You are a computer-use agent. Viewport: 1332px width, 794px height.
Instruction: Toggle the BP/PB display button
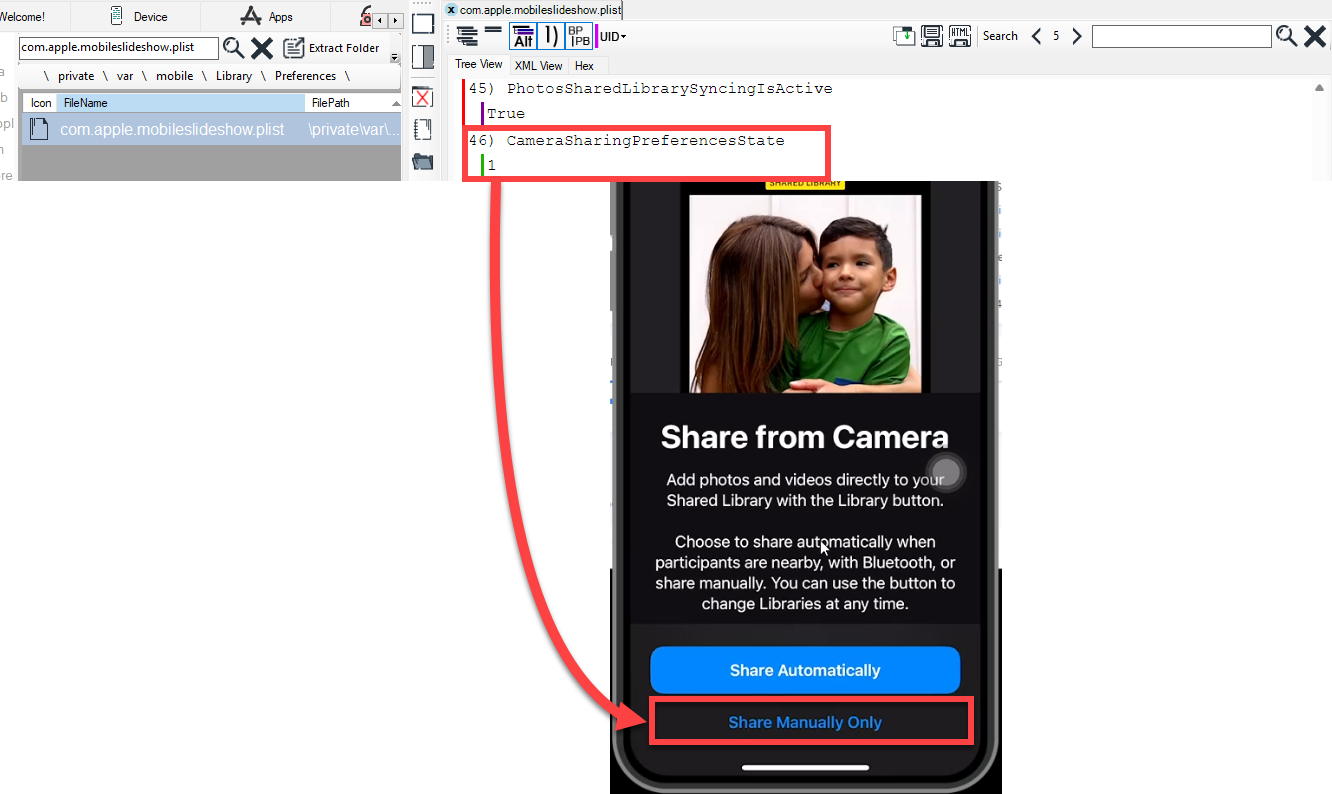[578, 37]
